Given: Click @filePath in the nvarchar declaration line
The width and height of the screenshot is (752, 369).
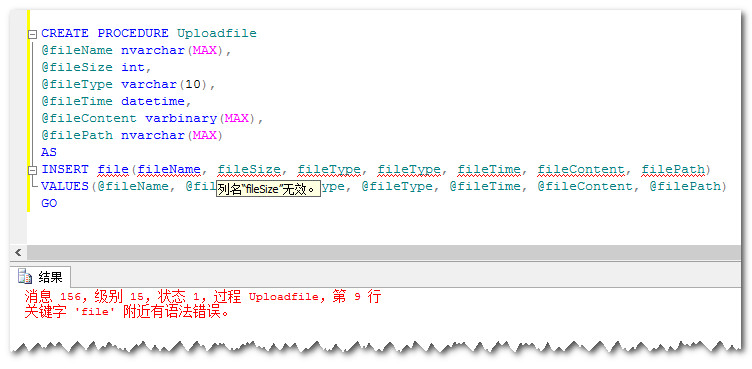Looking at the screenshot, I should point(77,135).
